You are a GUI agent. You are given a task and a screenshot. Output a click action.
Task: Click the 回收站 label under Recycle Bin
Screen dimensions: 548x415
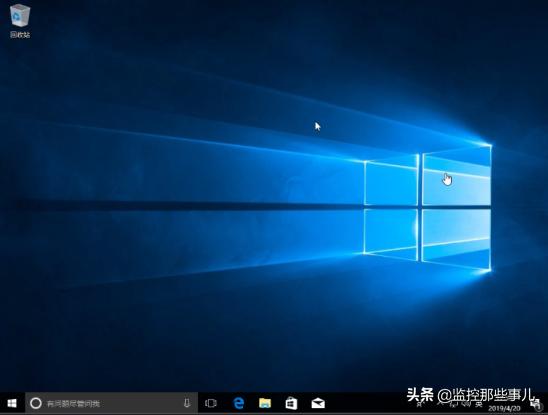coord(20,35)
